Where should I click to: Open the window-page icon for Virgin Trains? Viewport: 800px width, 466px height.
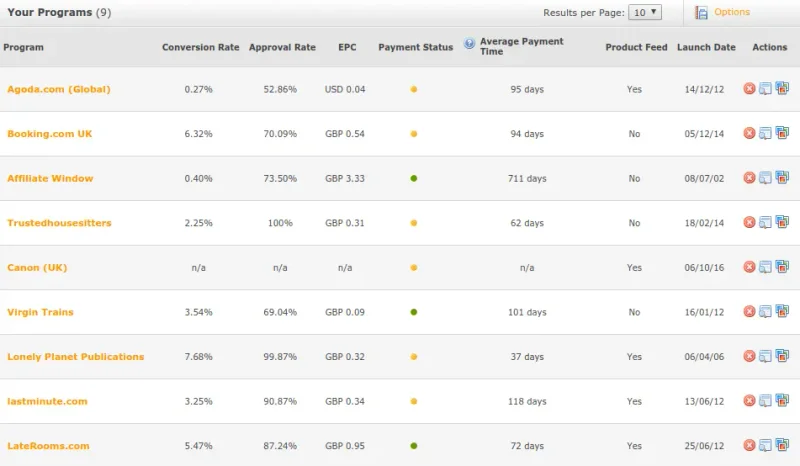(765, 312)
